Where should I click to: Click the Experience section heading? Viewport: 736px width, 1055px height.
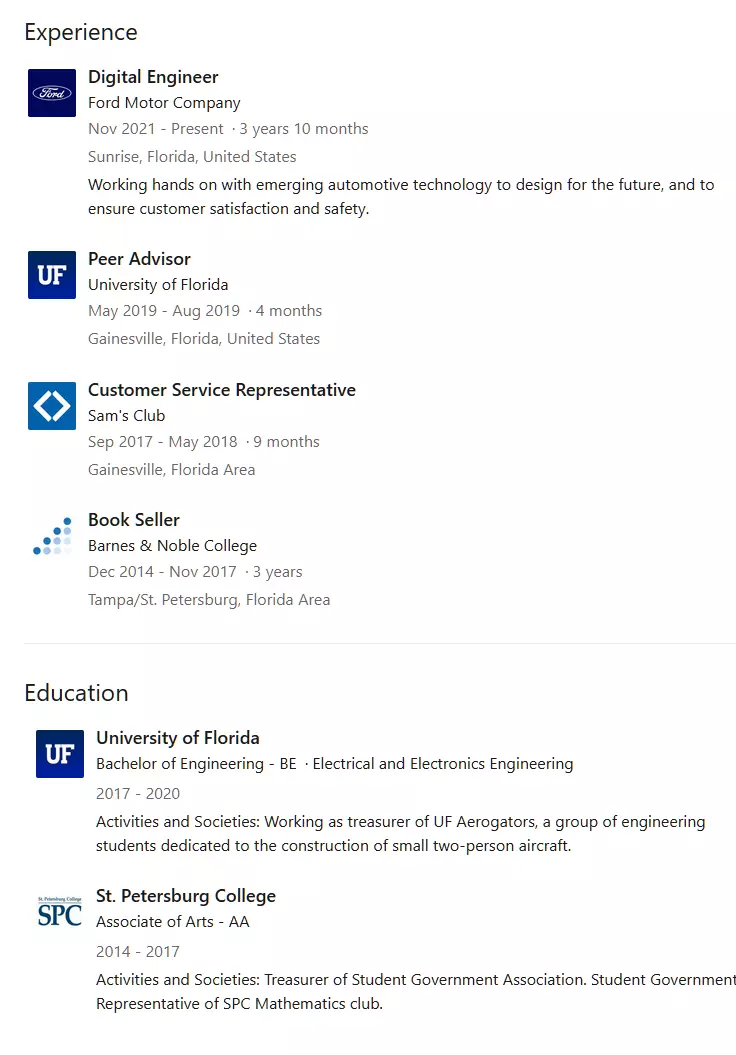[81, 32]
